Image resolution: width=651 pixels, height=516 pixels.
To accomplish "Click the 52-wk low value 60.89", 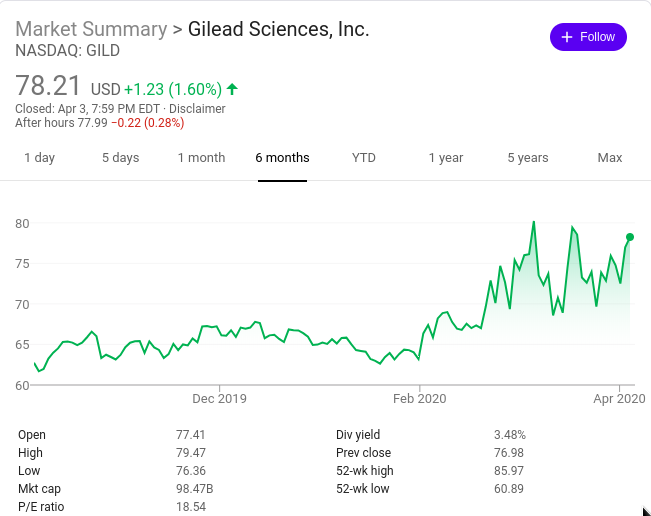I will [x=509, y=489].
